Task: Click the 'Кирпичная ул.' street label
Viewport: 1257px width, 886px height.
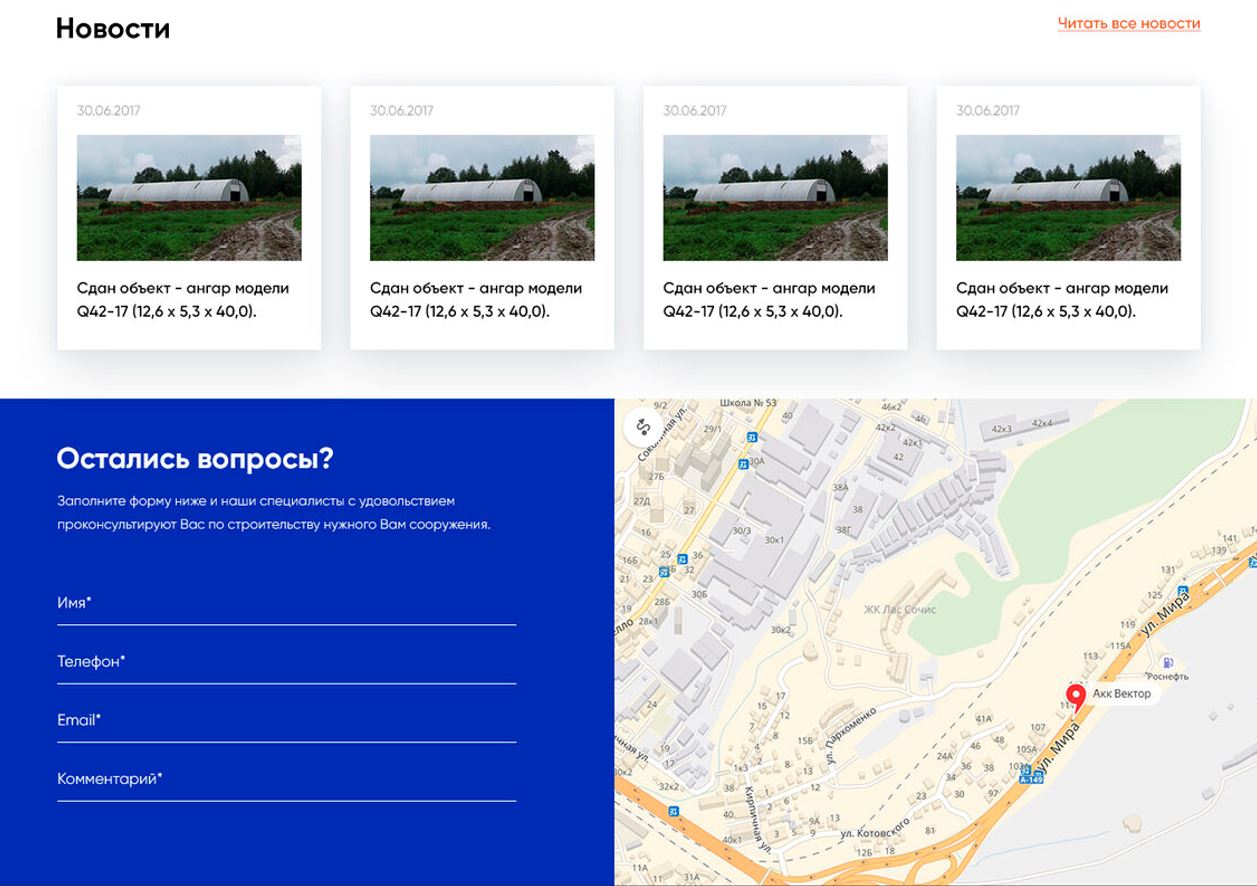Action: coord(757,818)
